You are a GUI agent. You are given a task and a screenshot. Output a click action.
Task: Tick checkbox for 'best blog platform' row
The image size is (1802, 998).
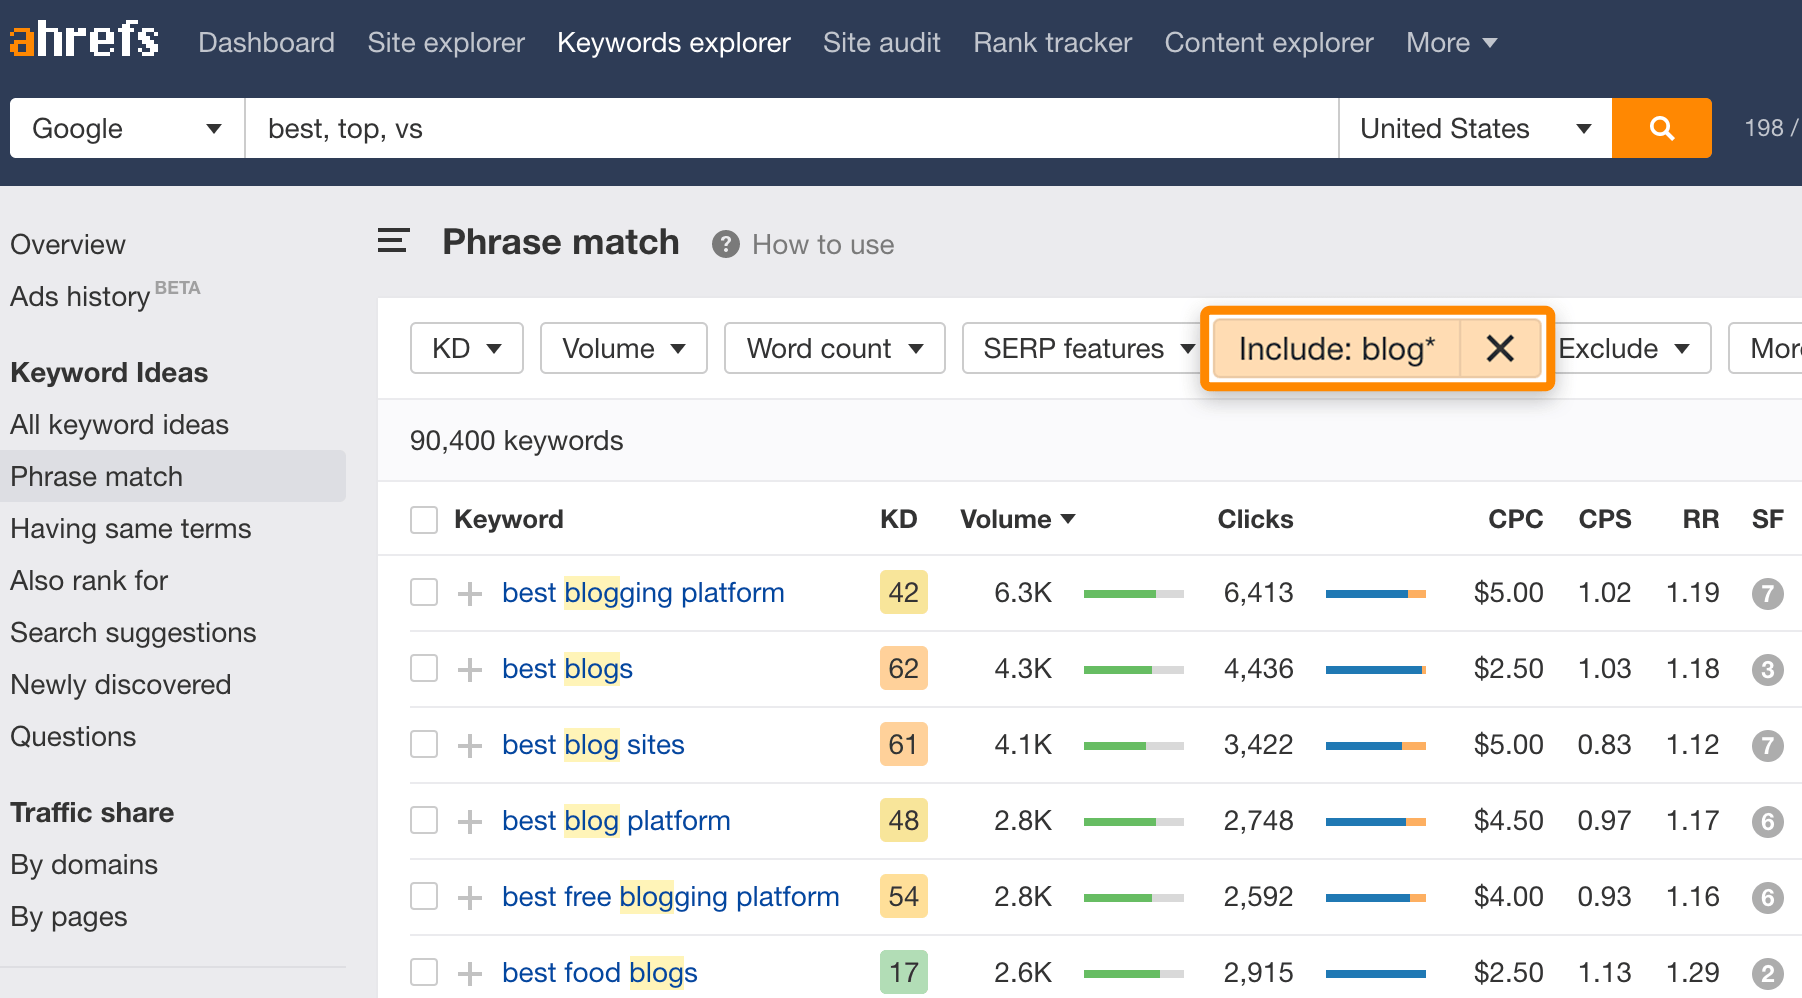click(424, 821)
